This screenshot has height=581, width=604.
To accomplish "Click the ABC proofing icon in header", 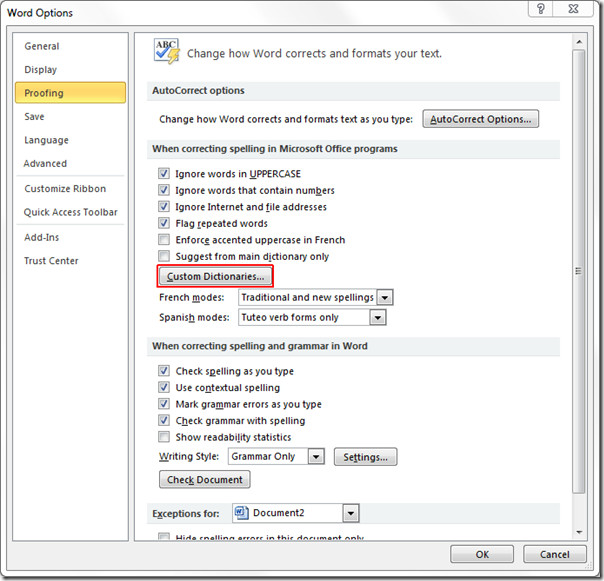I will coord(166,51).
